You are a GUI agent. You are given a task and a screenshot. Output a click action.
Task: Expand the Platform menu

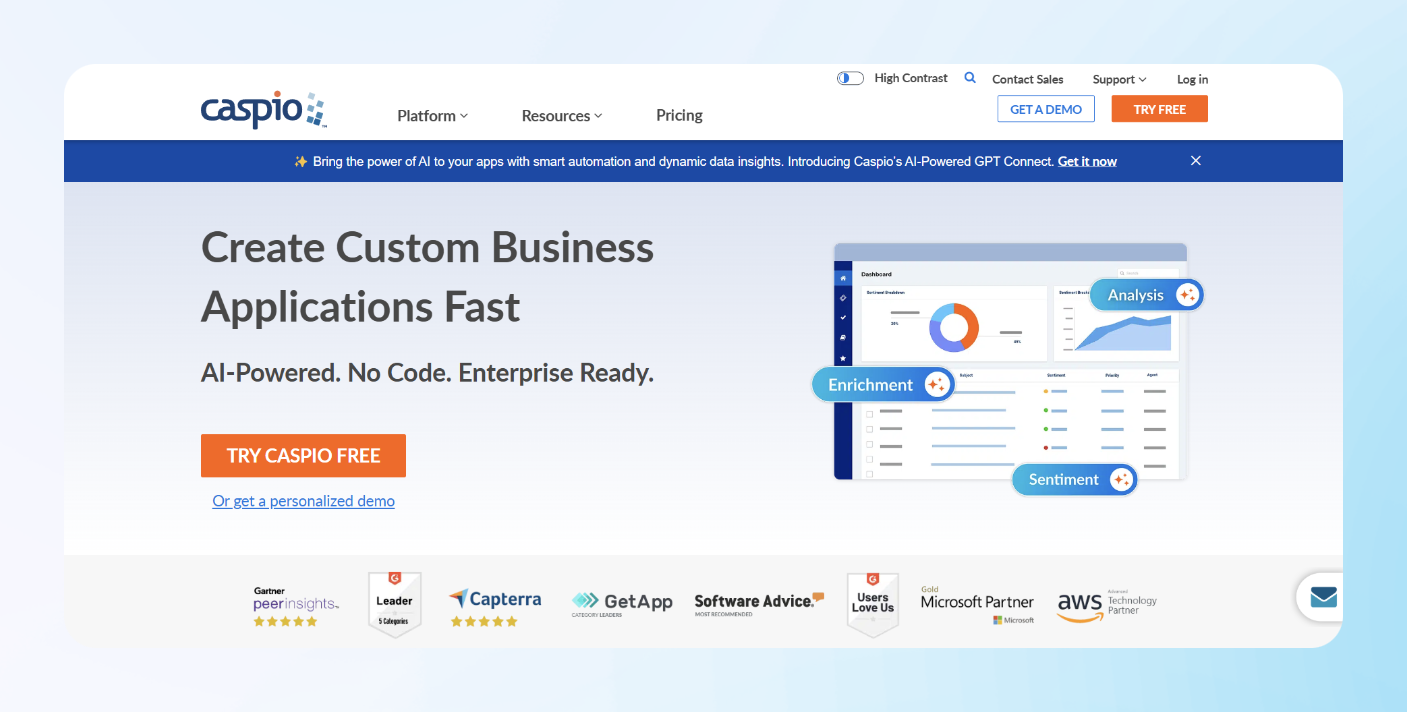click(432, 116)
